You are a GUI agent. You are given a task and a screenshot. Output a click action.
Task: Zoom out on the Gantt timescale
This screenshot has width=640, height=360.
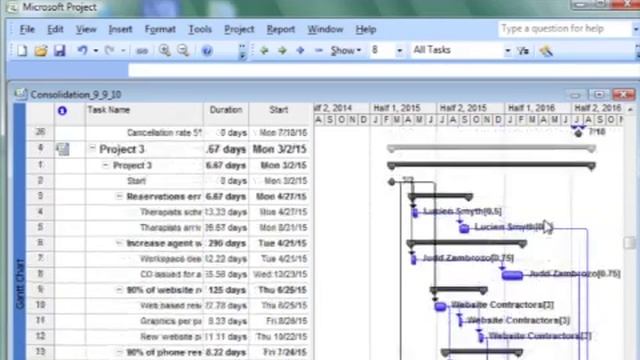tap(183, 51)
